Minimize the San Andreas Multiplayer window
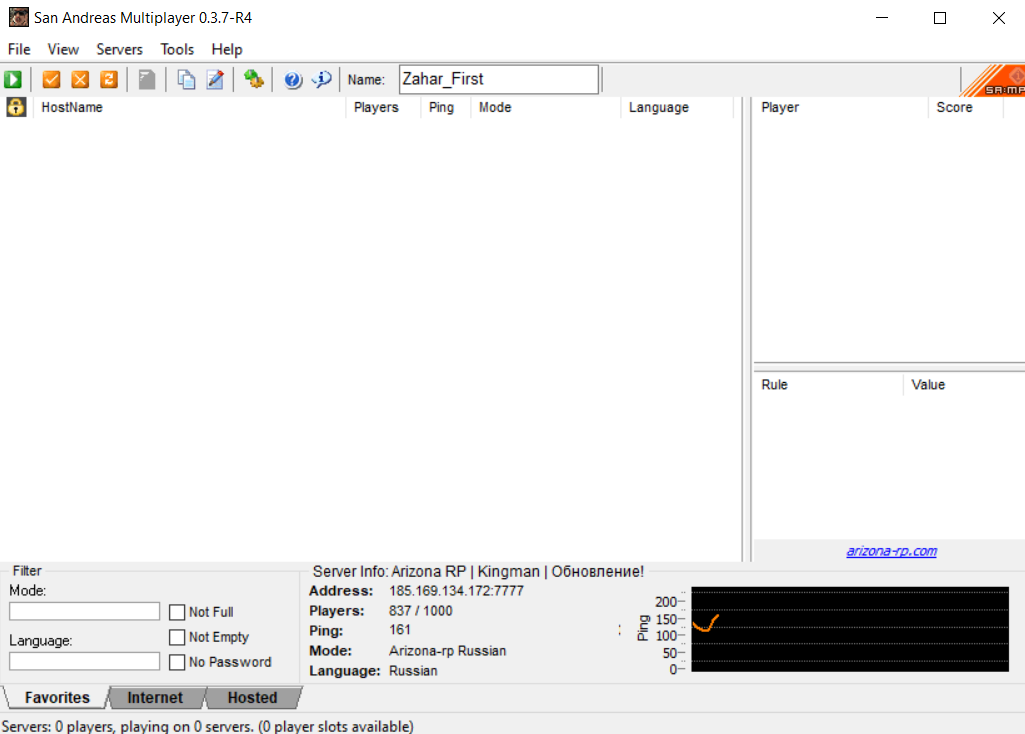 882,18
